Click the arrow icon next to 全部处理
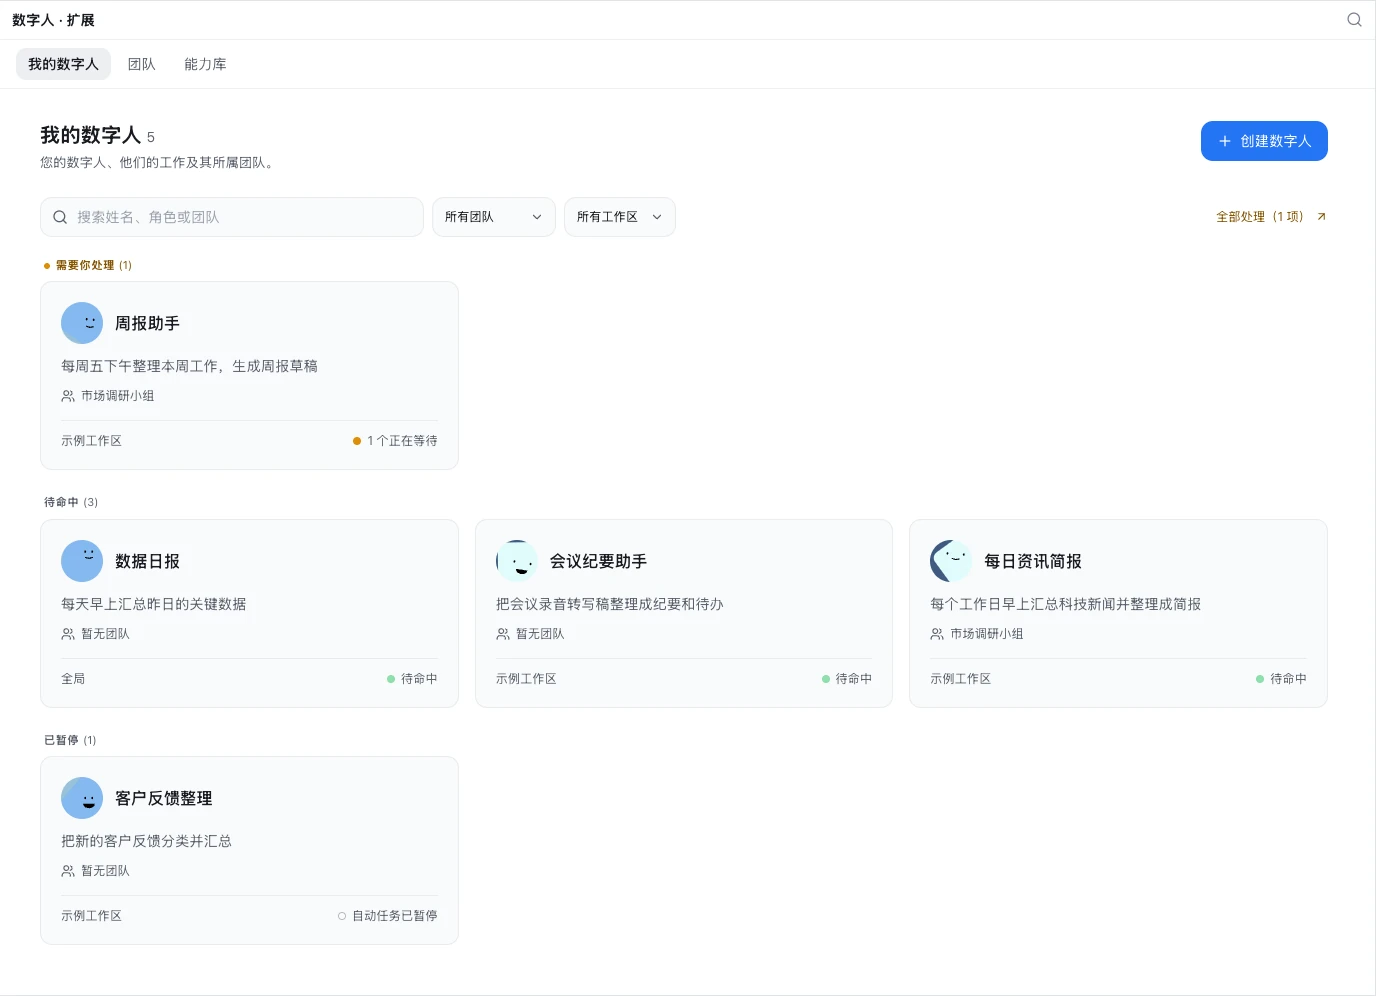1376x996 pixels. click(x=1321, y=217)
